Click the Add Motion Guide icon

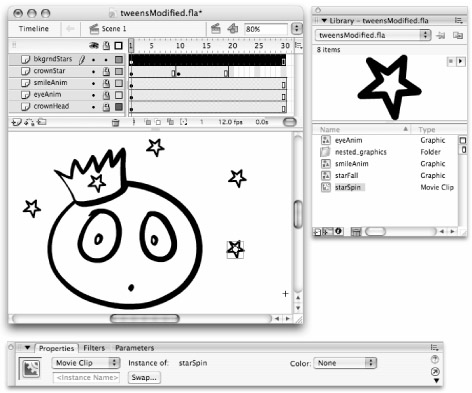29,122
